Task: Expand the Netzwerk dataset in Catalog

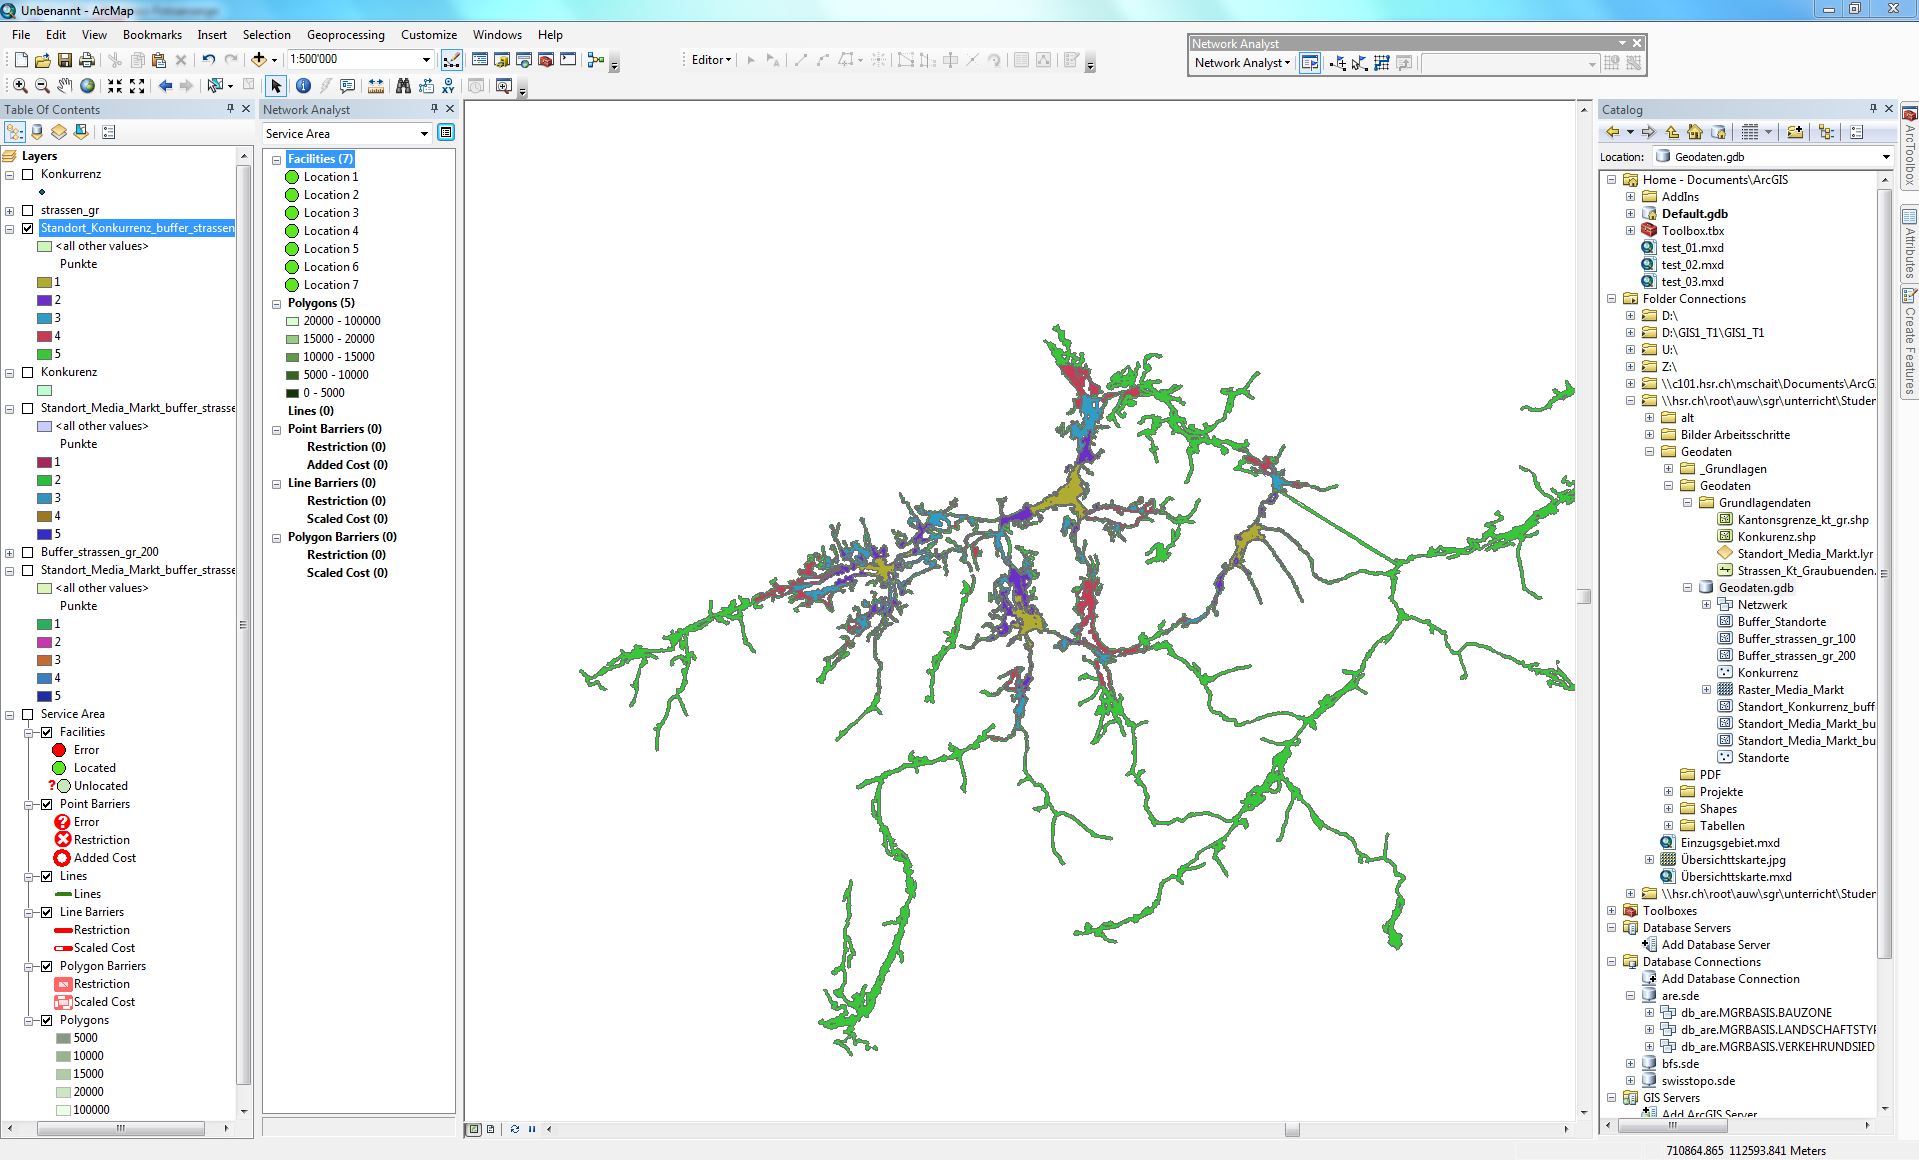Action: click(1707, 605)
